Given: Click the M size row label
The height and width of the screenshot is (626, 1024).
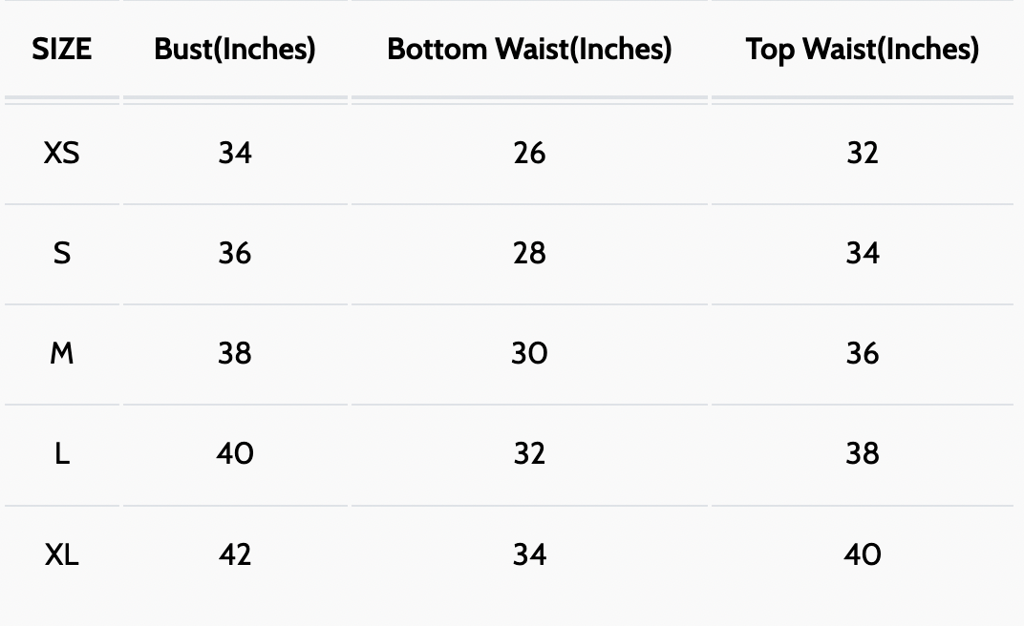Looking at the screenshot, I should tap(61, 353).
